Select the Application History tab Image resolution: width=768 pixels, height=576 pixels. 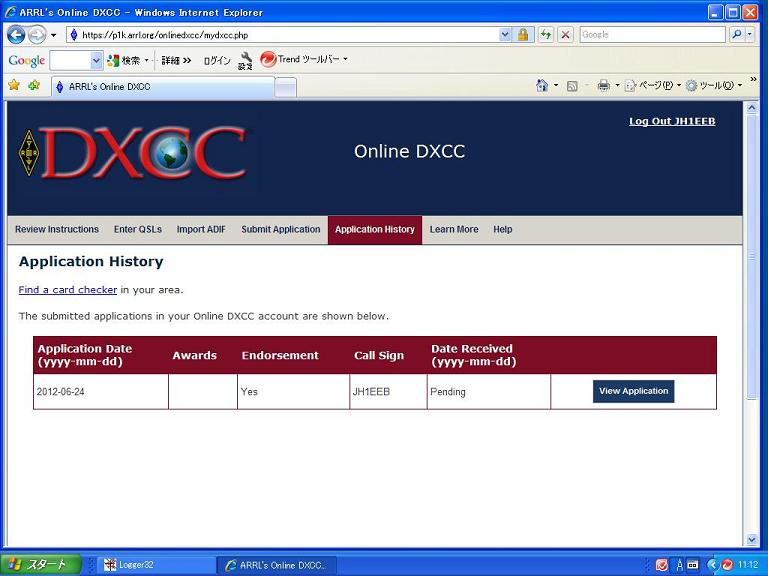click(x=375, y=229)
